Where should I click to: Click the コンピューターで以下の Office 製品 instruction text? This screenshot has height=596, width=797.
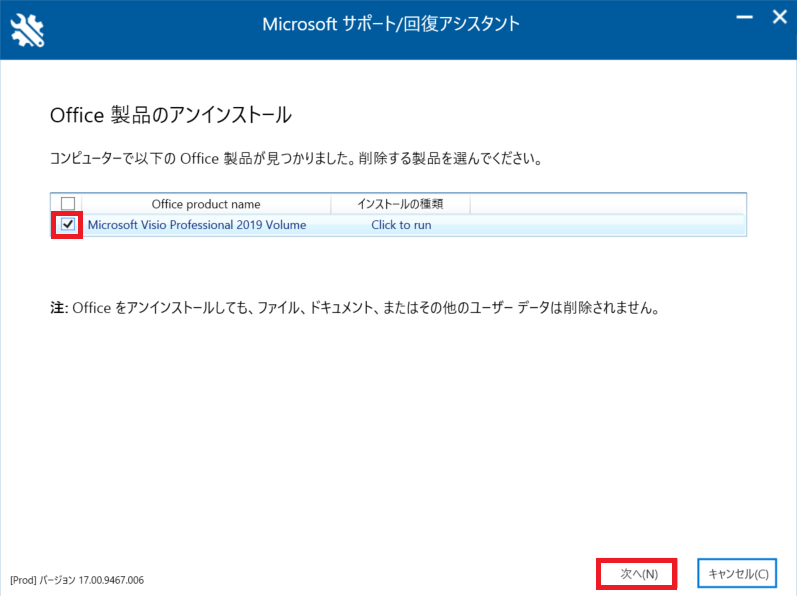[x=296, y=159]
